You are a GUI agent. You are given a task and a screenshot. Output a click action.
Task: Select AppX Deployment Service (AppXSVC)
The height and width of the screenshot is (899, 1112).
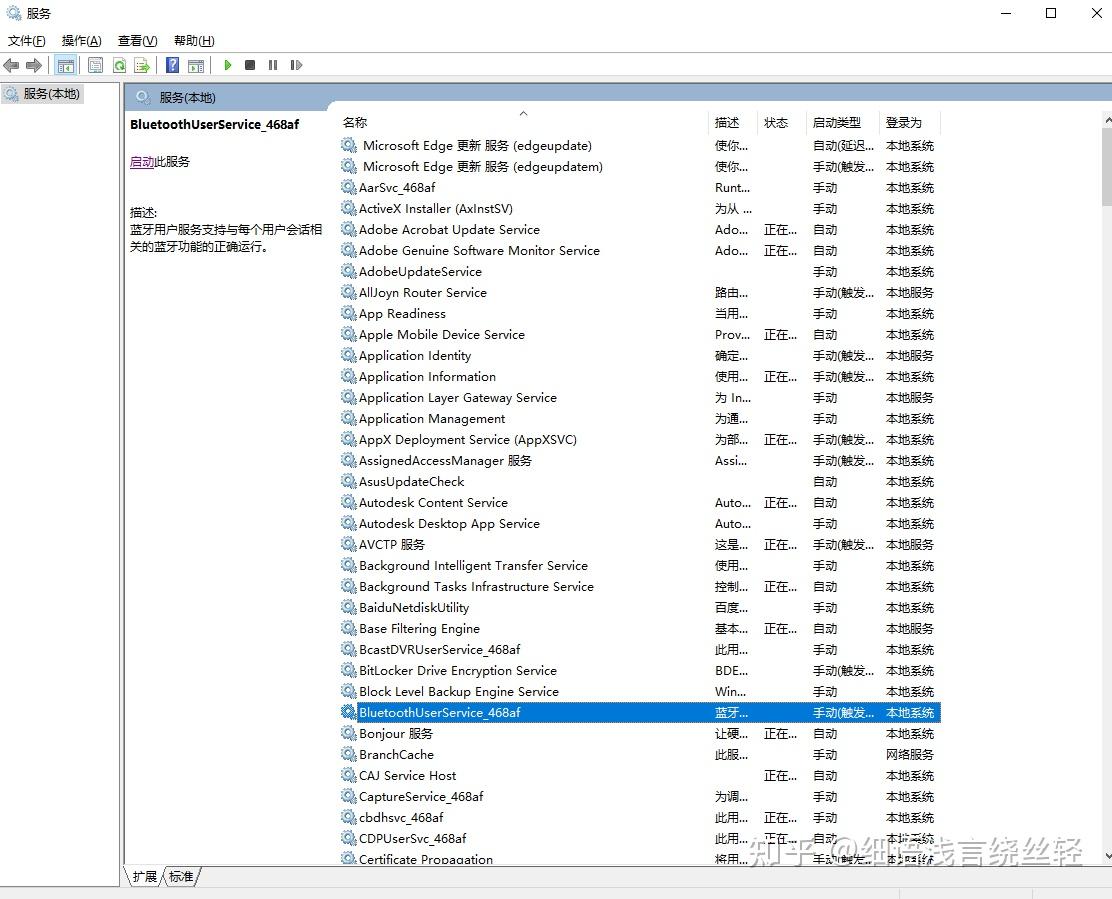click(640, 440)
